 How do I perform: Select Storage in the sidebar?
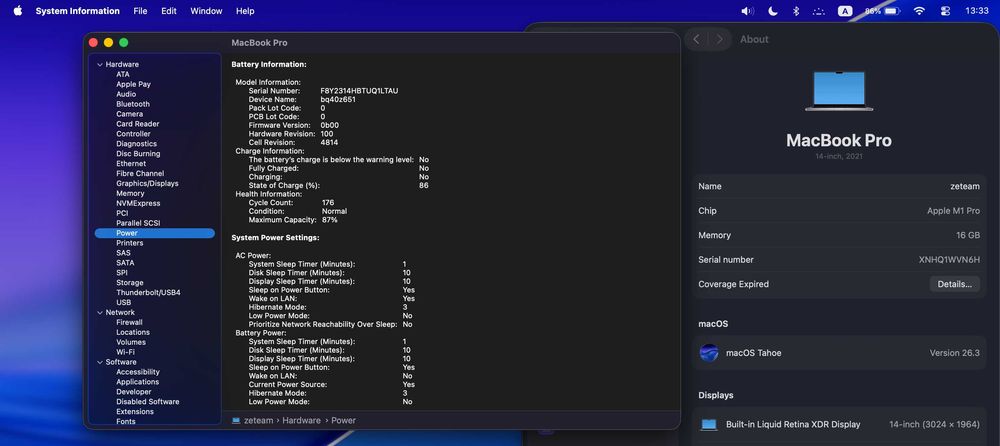(x=129, y=283)
